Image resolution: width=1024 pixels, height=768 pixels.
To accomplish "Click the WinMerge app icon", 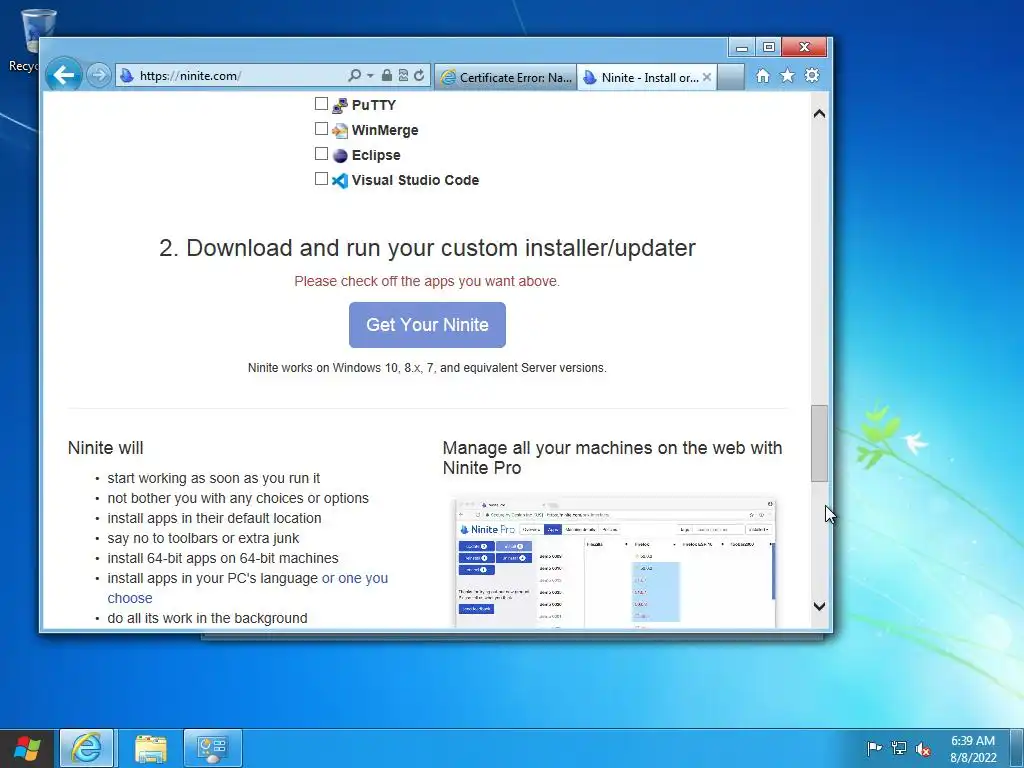I will pyautogui.click(x=340, y=131).
